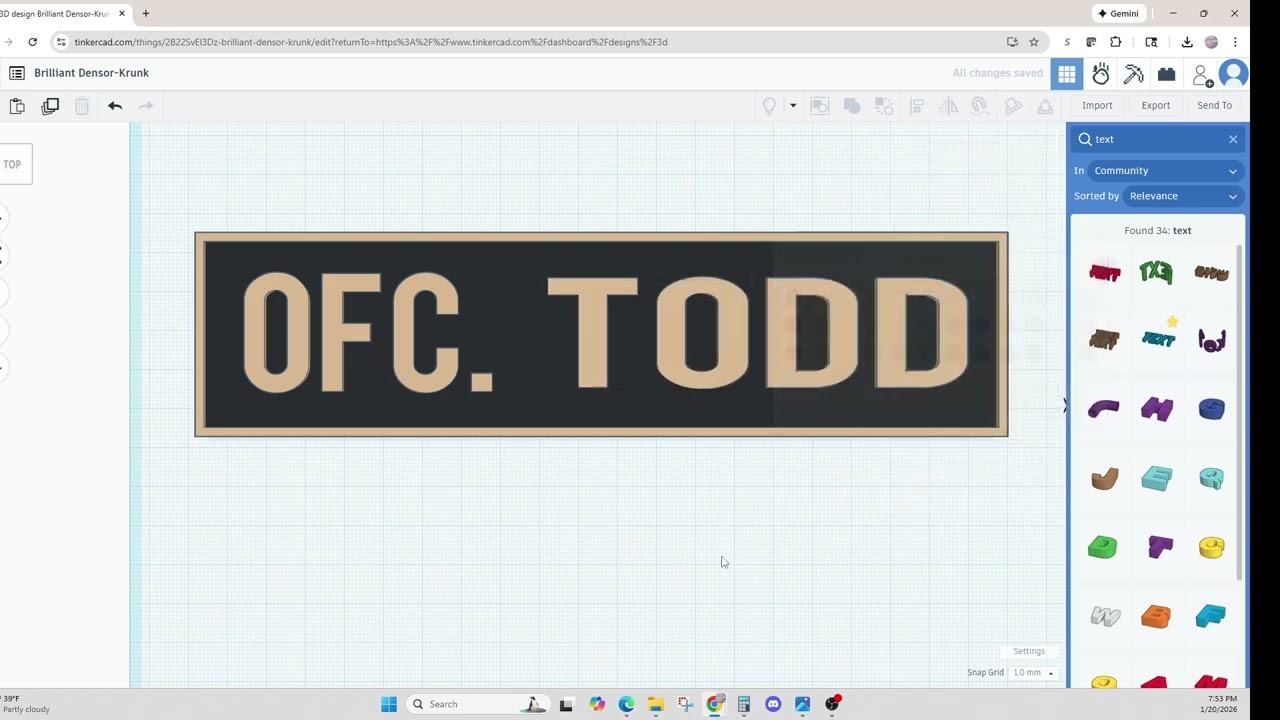The image size is (1280, 720).
Task: Select the green letter D shape
Action: [x=1102, y=547]
